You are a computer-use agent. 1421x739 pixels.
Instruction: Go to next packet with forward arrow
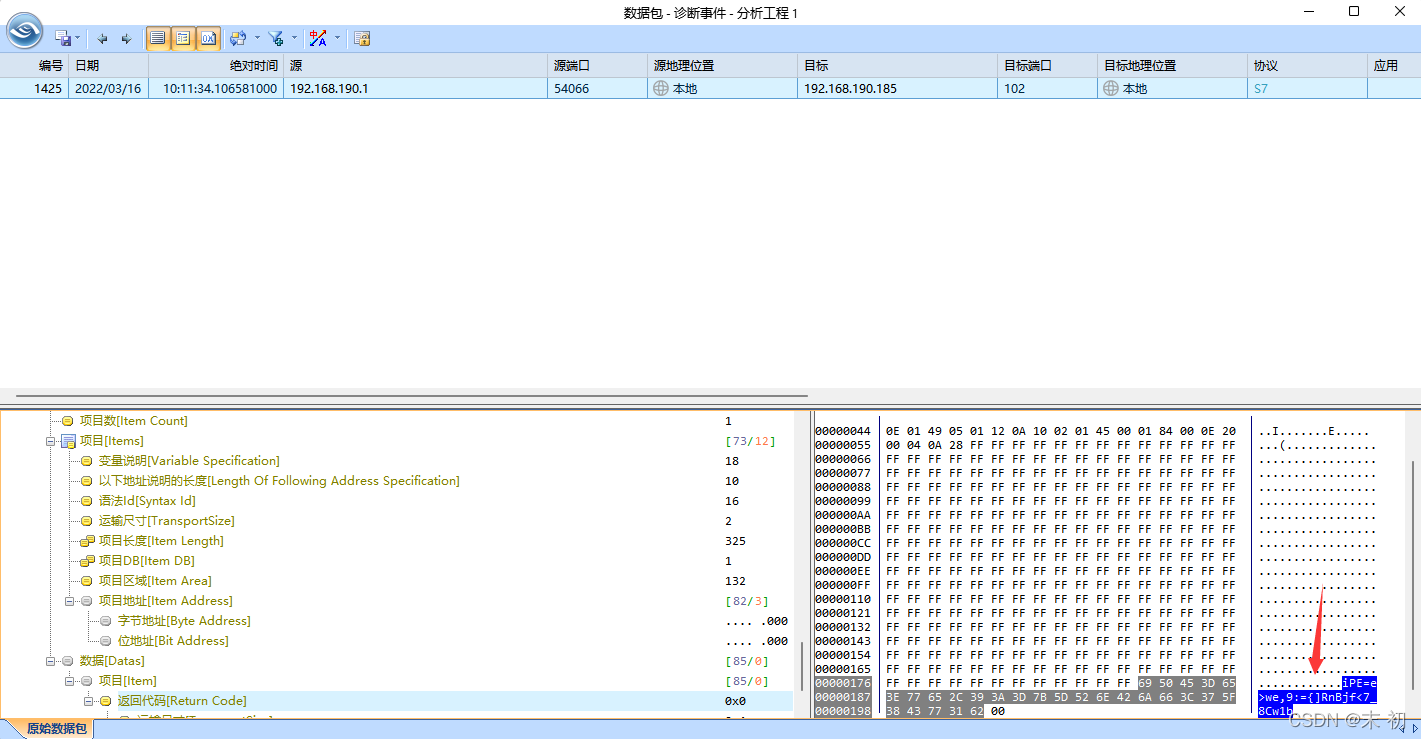[x=126, y=38]
